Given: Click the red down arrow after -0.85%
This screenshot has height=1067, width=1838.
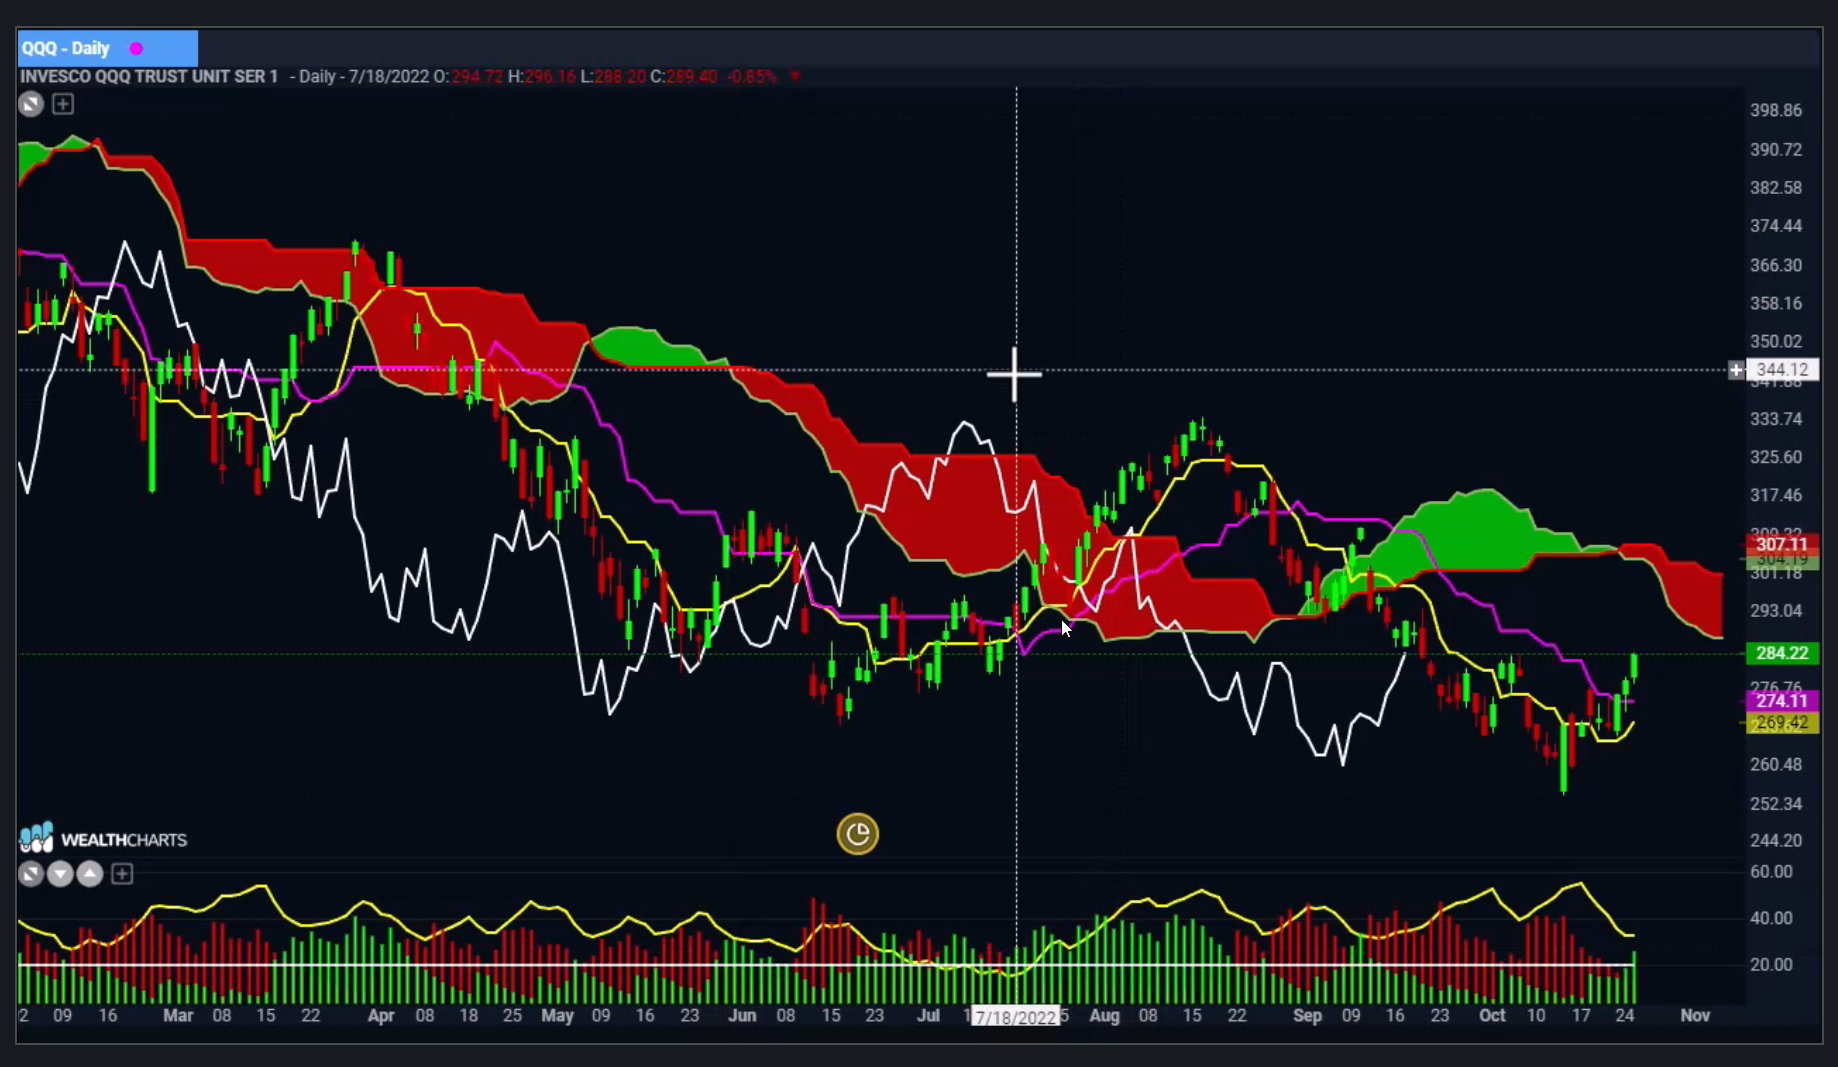Looking at the screenshot, I should pyautogui.click(x=795, y=76).
